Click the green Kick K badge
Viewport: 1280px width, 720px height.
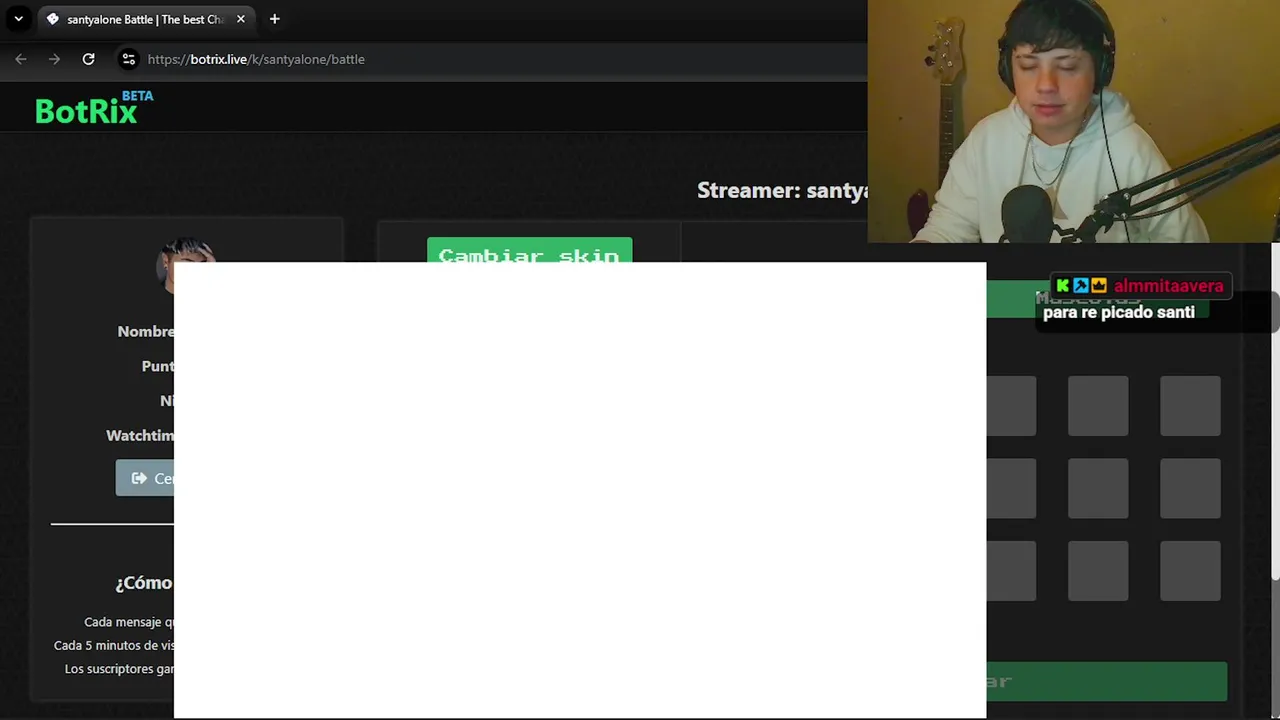coord(1063,286)
